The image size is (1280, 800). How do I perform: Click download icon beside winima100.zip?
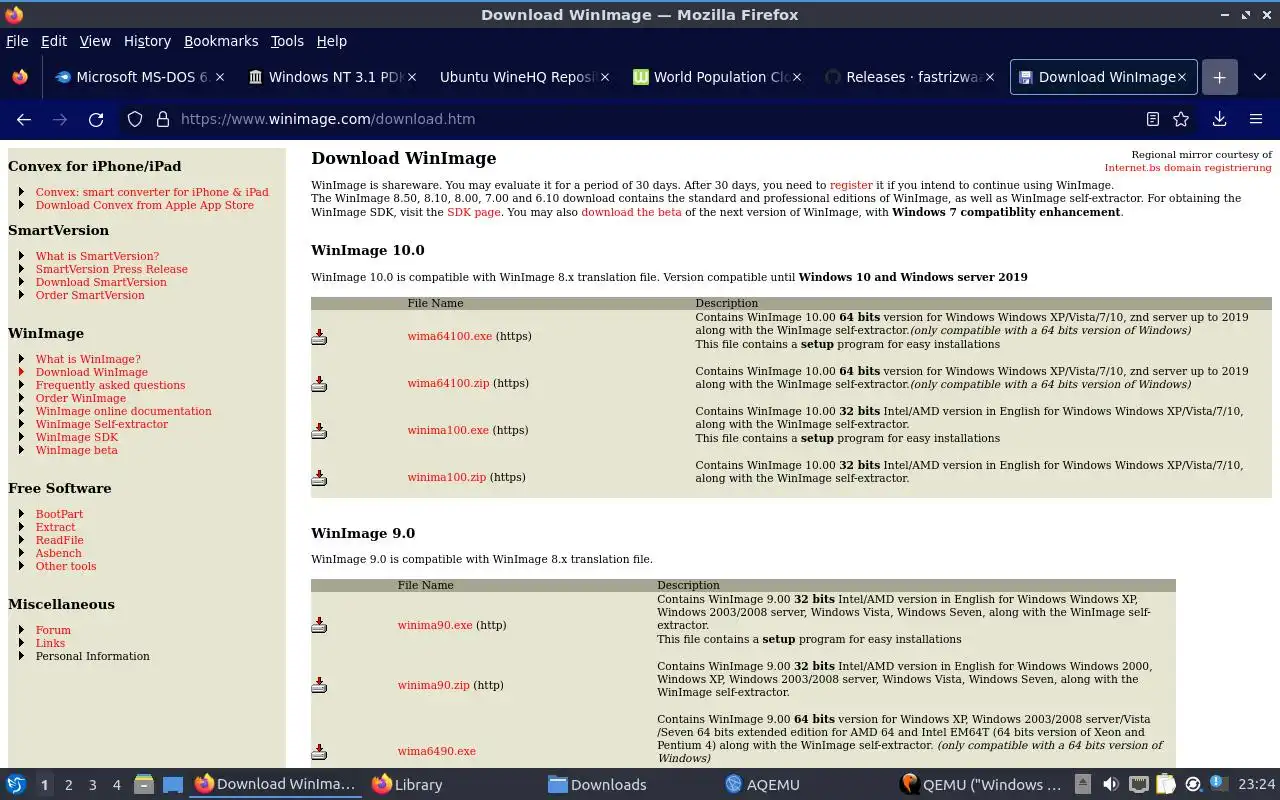tap(319, 477)
